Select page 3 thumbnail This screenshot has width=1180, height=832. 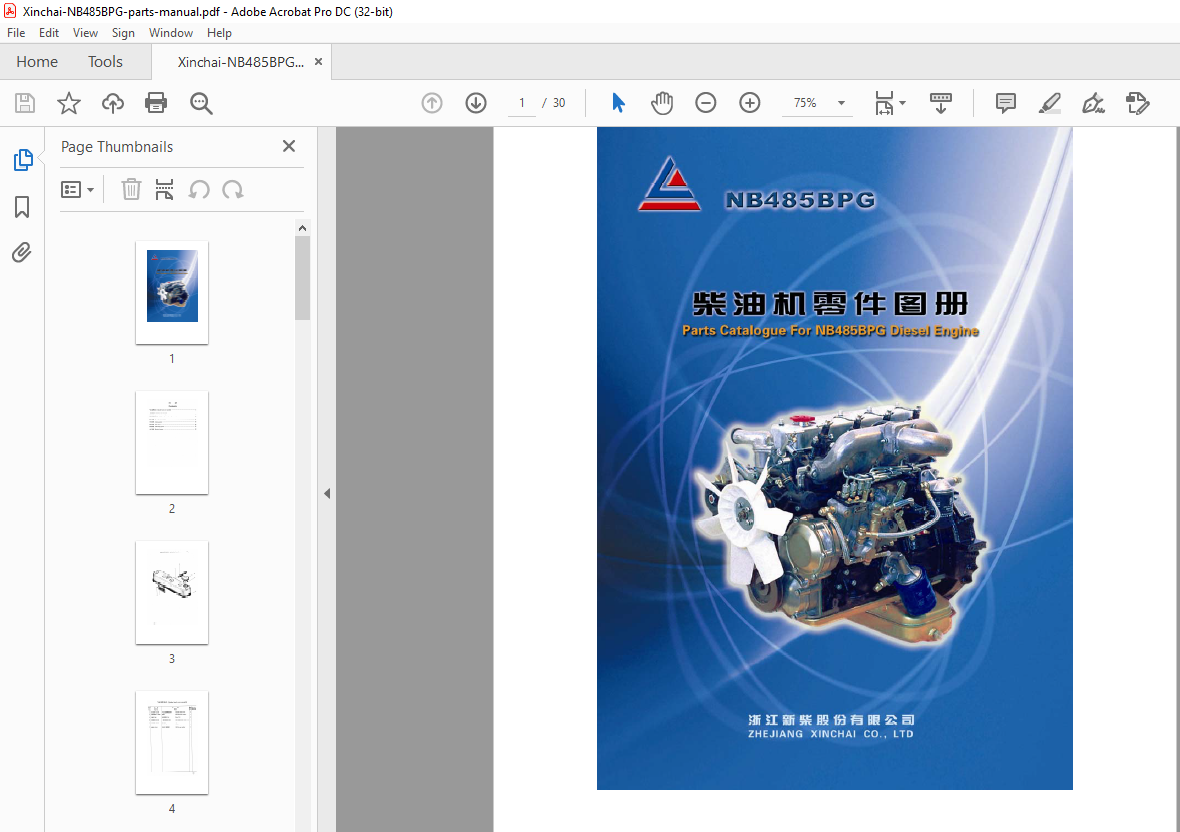point(172,592)
